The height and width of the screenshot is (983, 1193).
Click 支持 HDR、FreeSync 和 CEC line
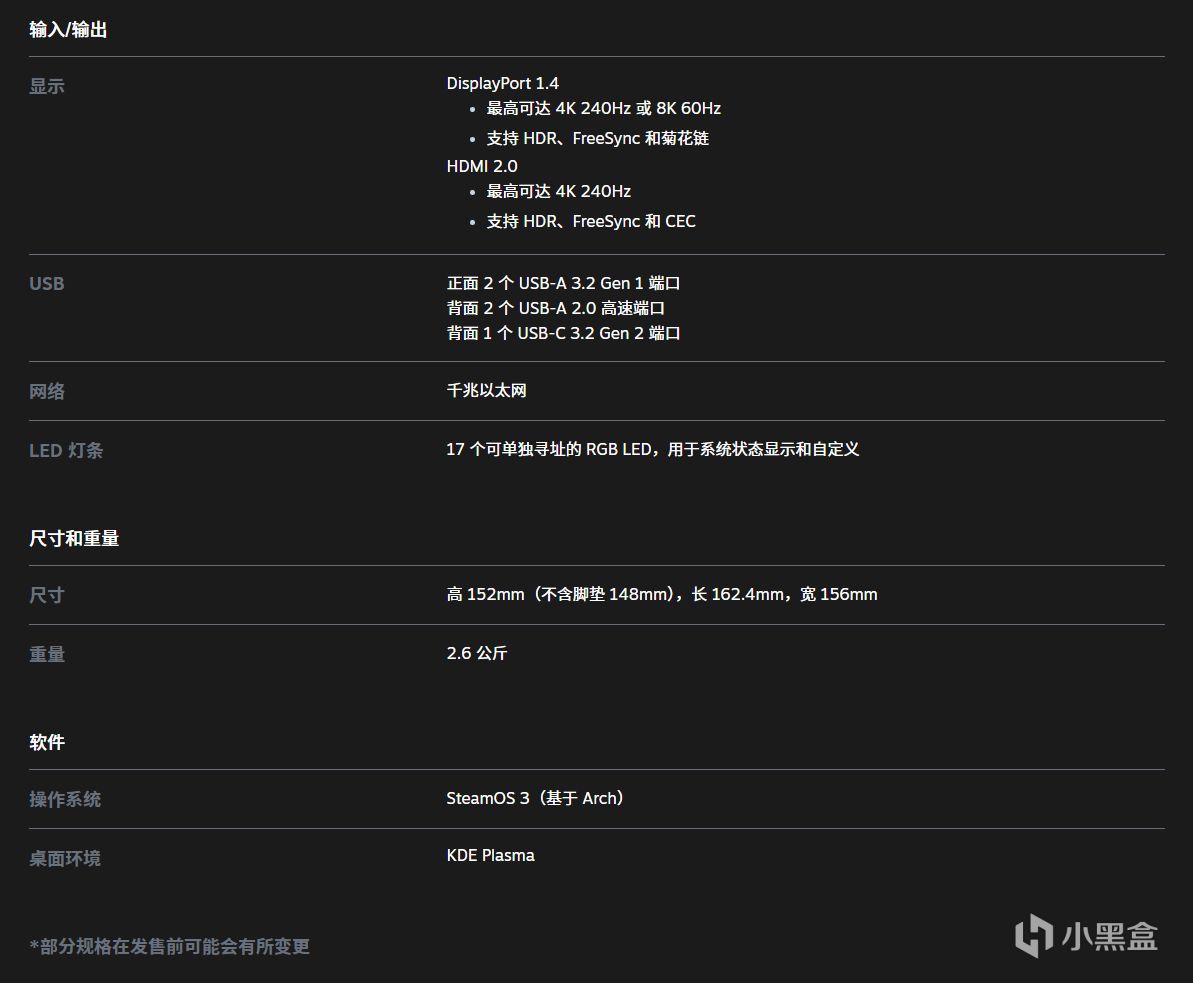pos(591,221)
